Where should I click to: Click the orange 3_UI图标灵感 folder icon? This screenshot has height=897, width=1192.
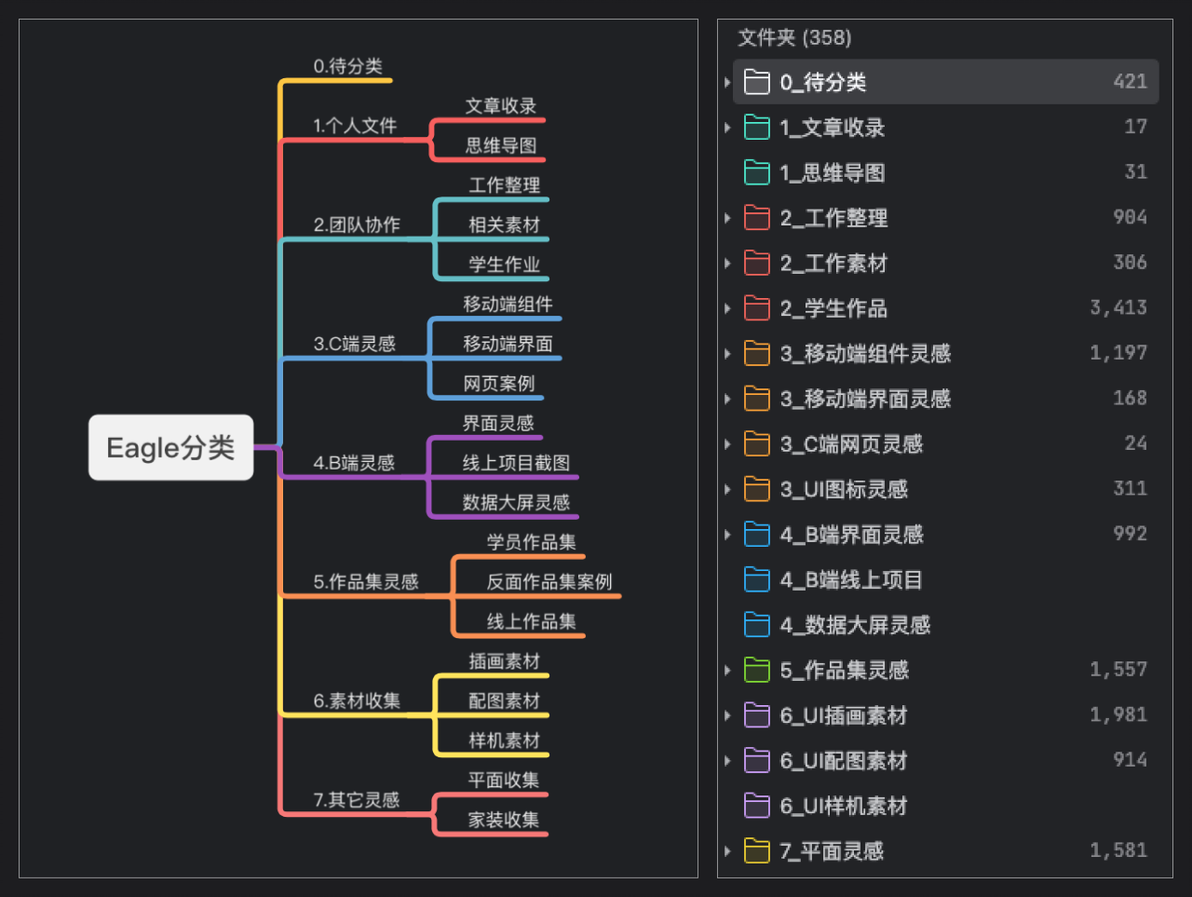pyautogui.click(x=756, y=489)
